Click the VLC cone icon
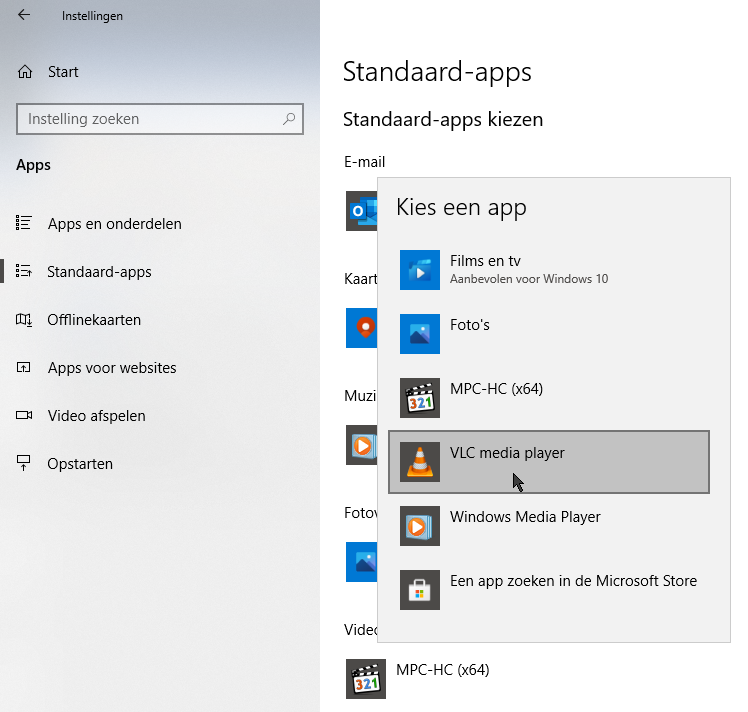 coord(420,462)
